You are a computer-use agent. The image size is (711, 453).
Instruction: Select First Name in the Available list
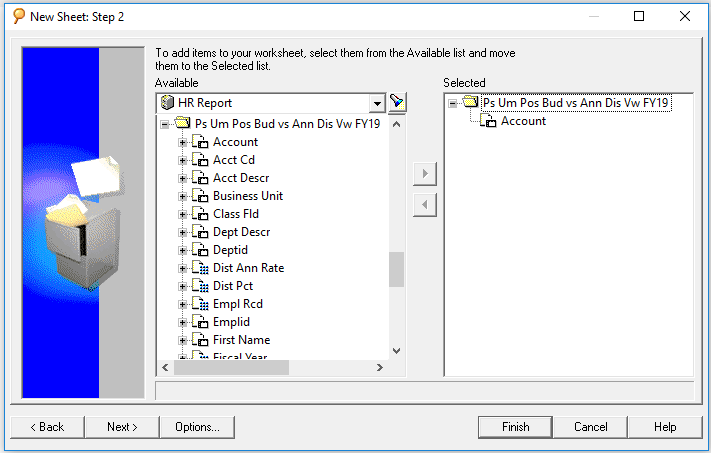coord(241,340)
